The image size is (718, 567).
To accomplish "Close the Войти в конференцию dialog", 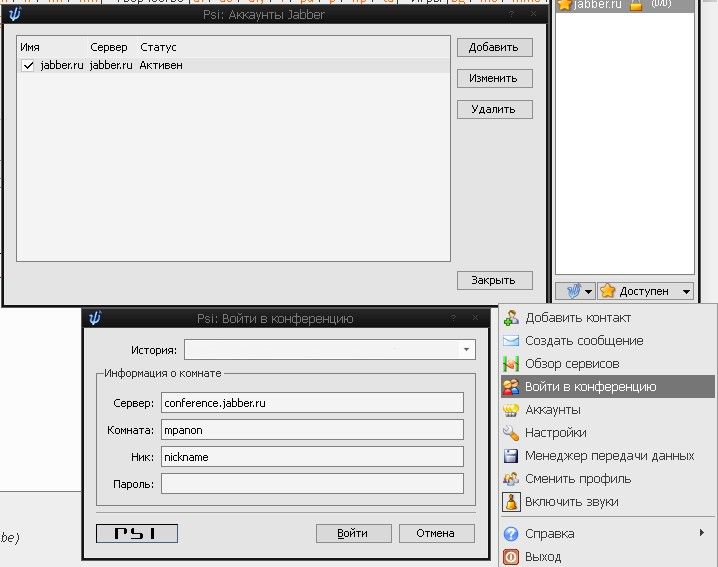I will (x=475, y=317).
